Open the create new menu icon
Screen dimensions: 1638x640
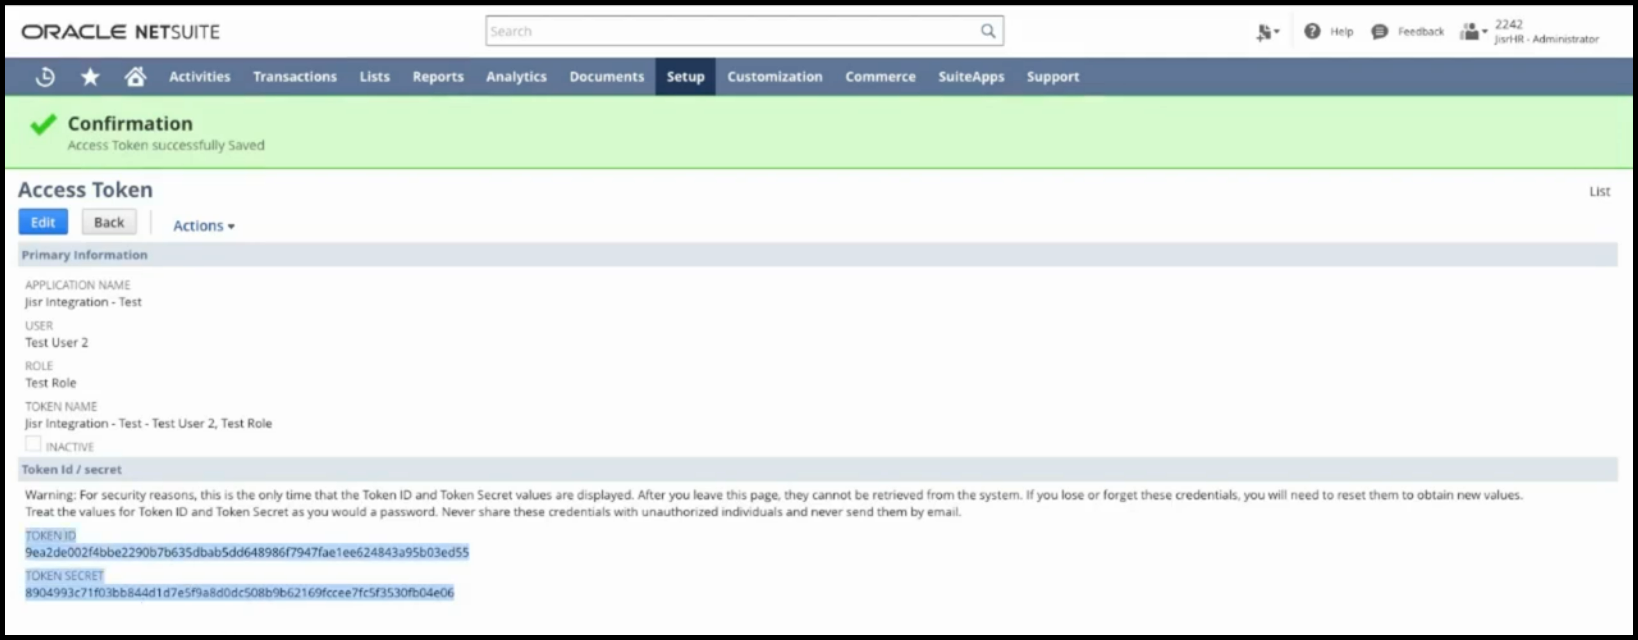(1266, 32)
